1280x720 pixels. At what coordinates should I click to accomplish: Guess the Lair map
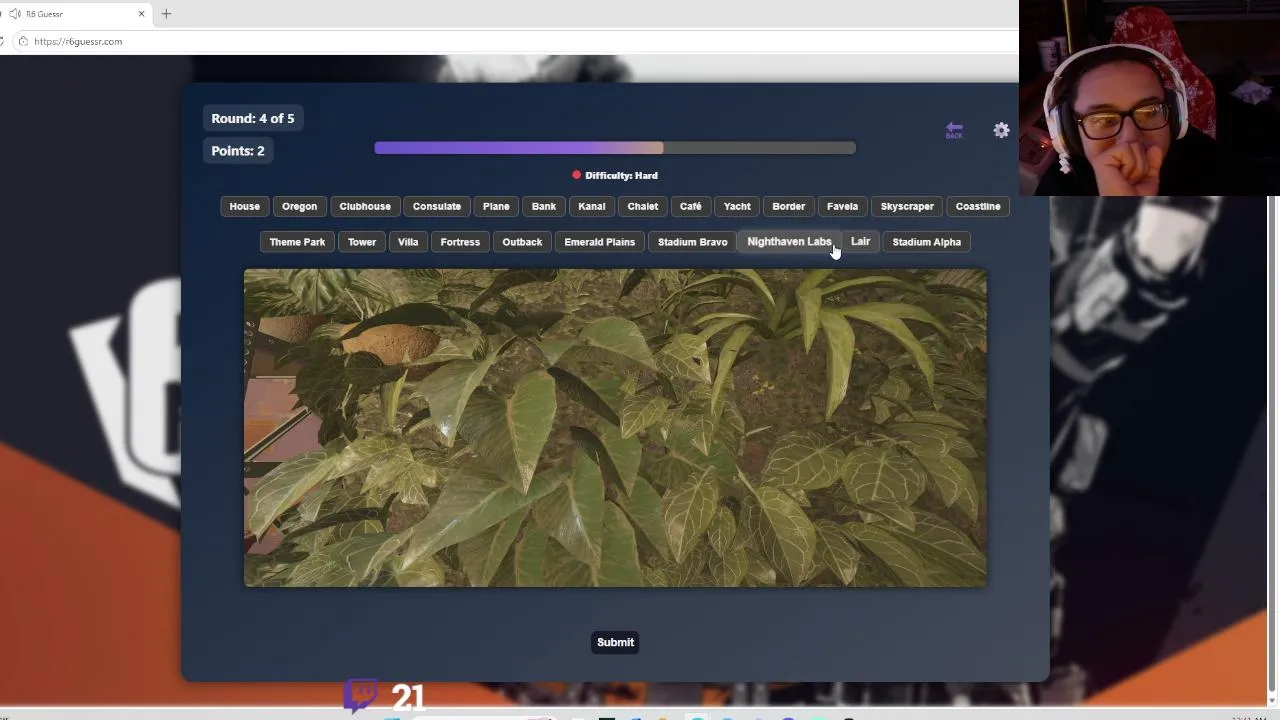pyautogui.click(x=860, y=242)
